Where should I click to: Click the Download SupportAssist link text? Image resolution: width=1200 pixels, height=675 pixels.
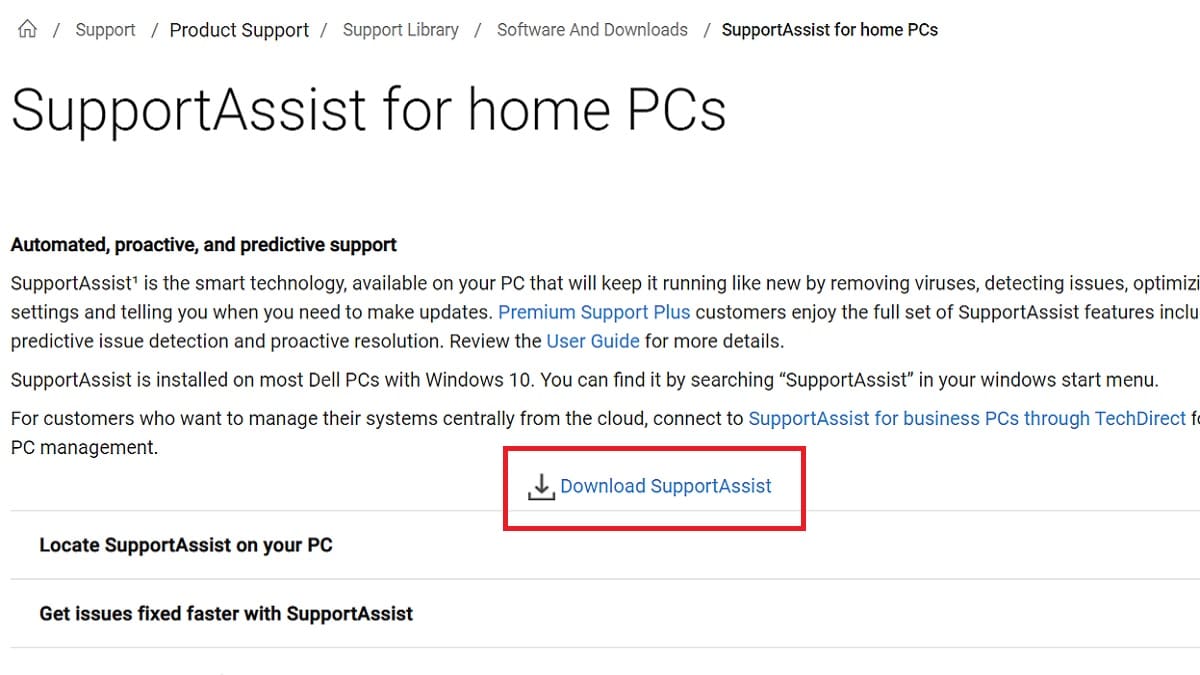pyautogui.click(x=666, y=486)
